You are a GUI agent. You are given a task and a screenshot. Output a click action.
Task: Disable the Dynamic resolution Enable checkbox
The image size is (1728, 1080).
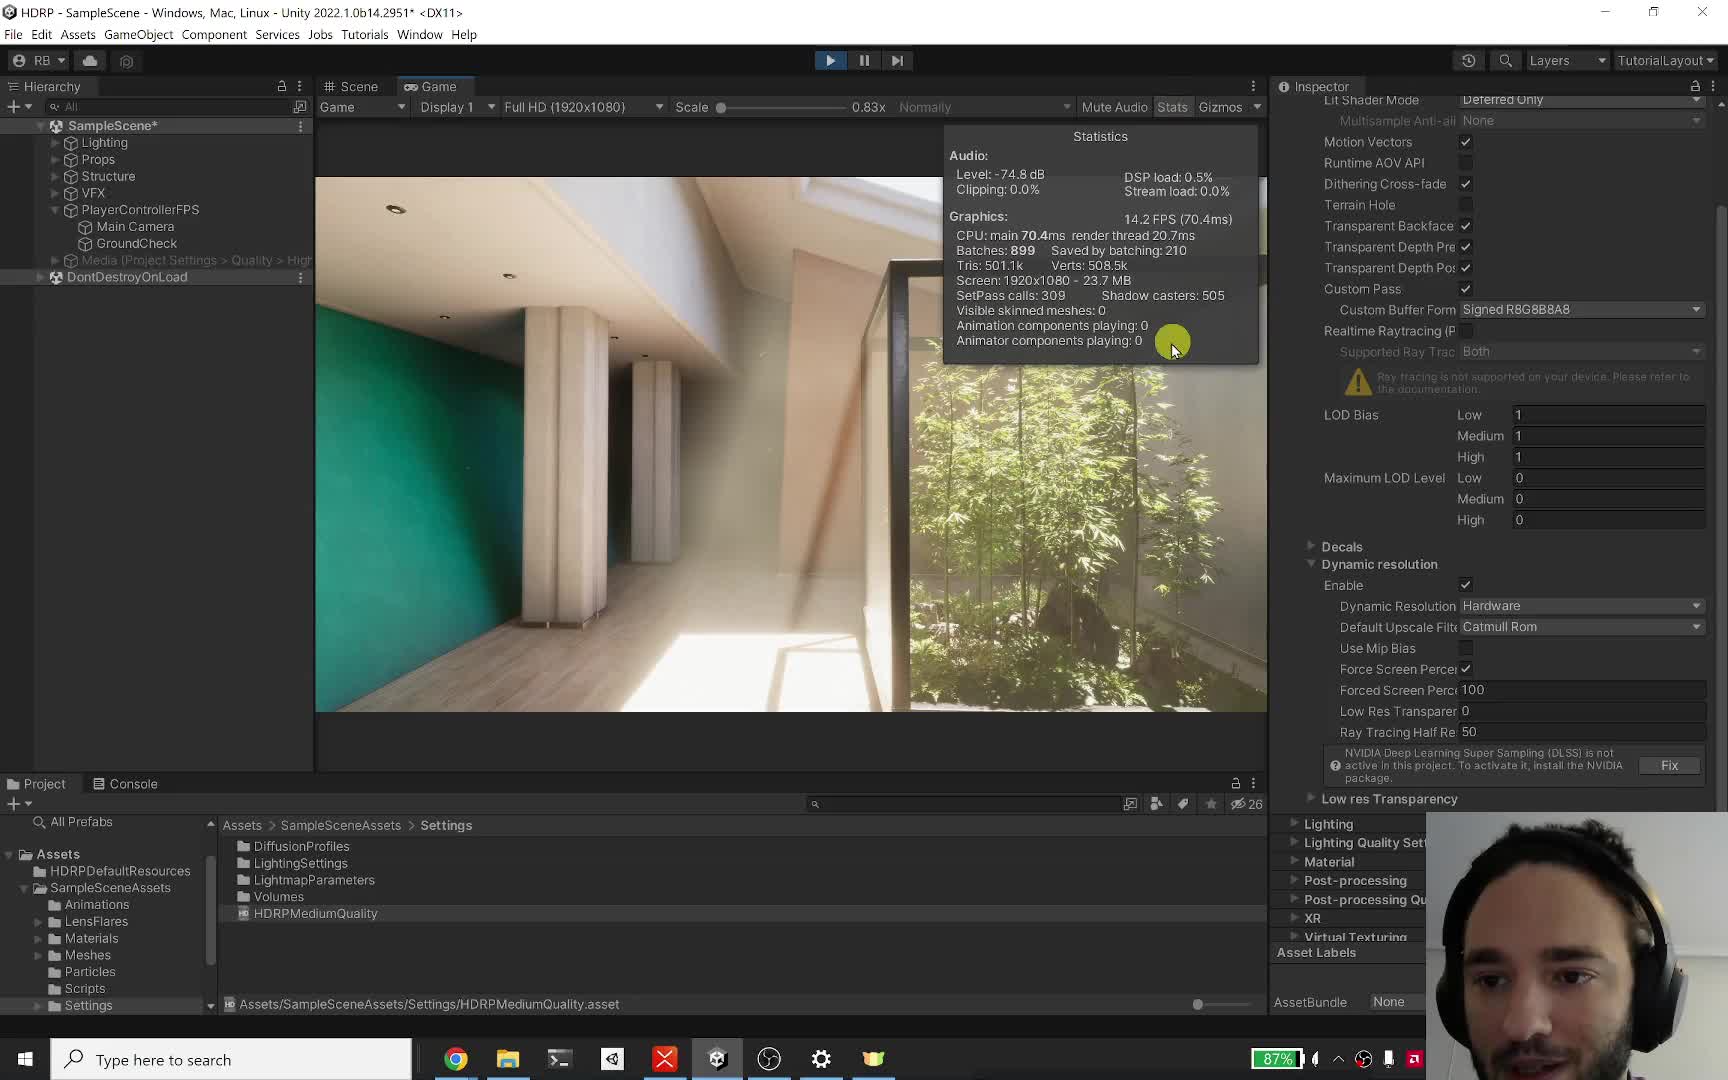click(x=1466, y=585)
